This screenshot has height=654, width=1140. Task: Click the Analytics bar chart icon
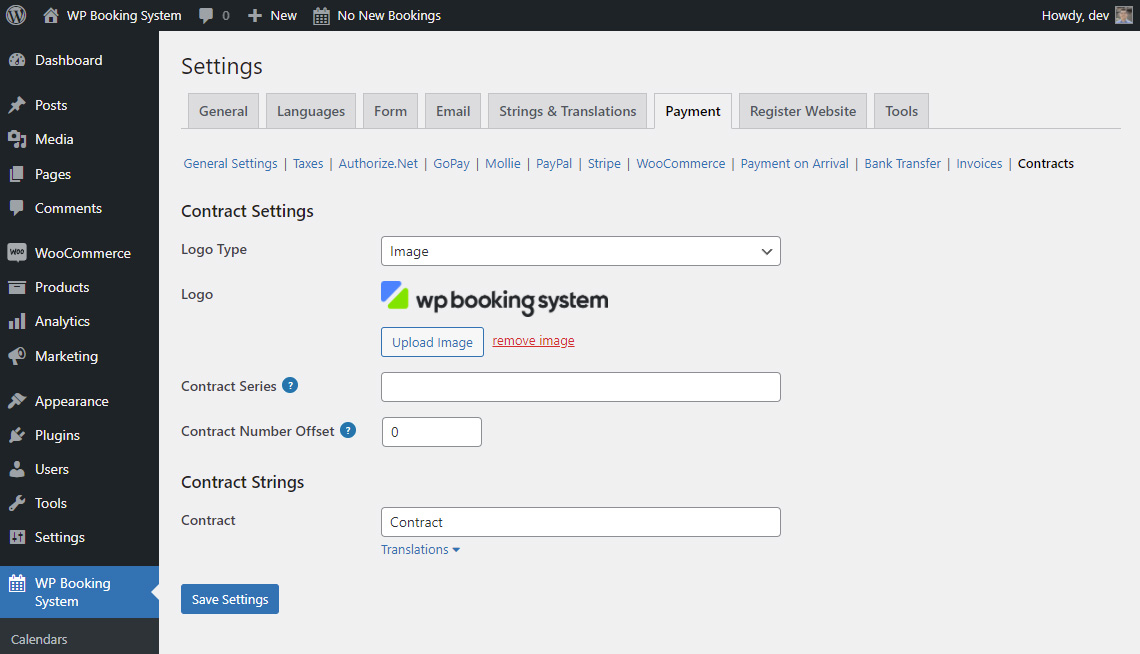click(17, 321)
